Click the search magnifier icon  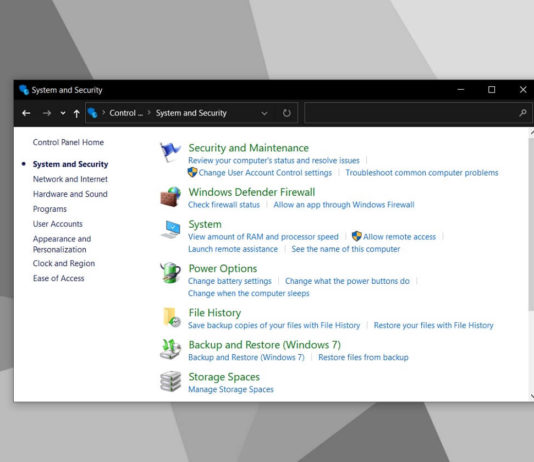click(x=522, y=113)
